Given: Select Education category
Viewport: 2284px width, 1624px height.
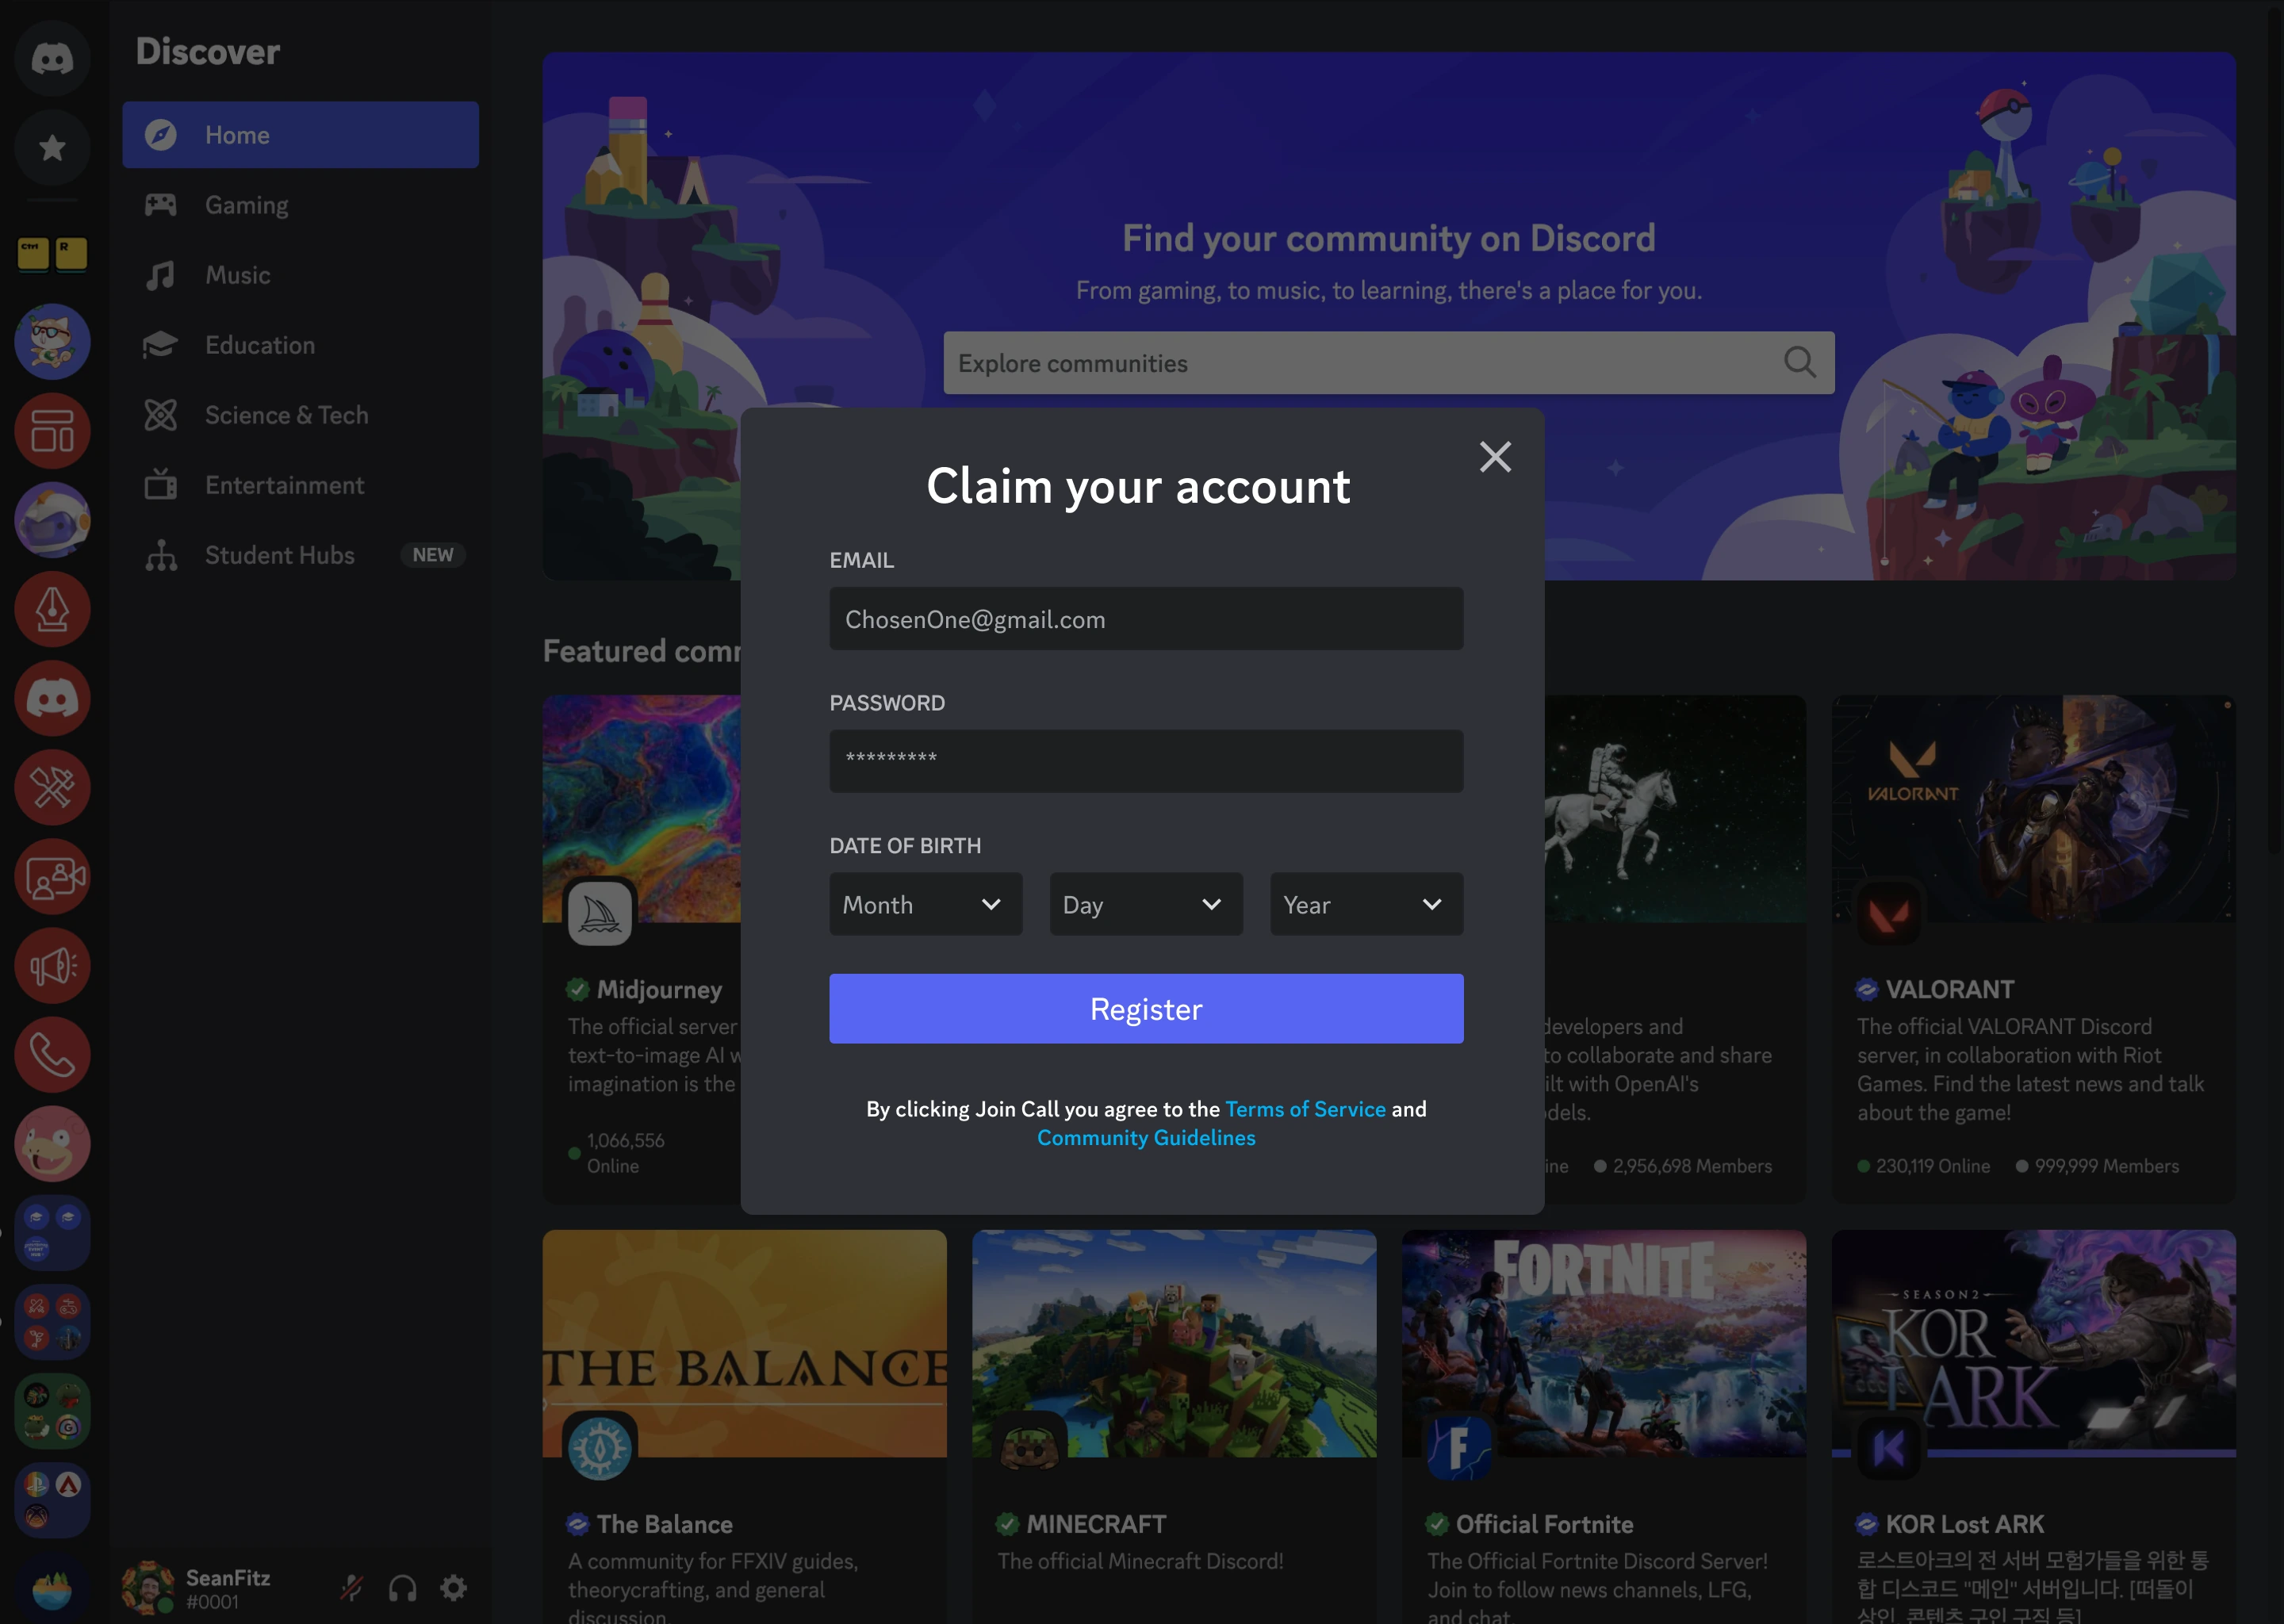Looking at the screenshot, I should click(300, 345).
